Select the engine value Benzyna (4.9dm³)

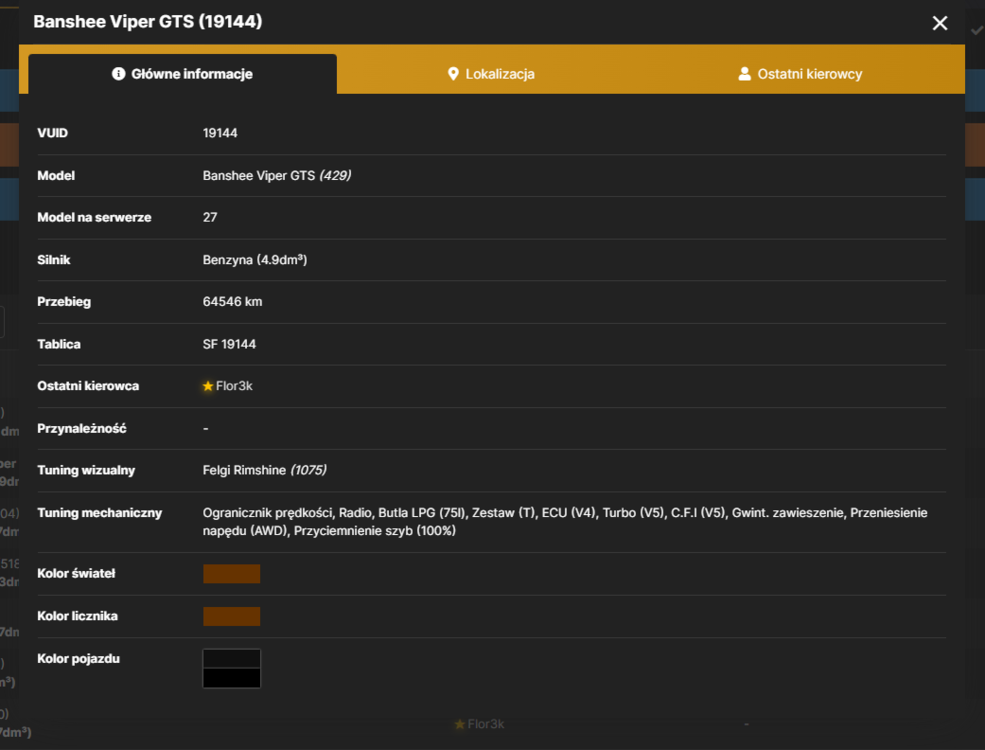[x=254, y=260]
